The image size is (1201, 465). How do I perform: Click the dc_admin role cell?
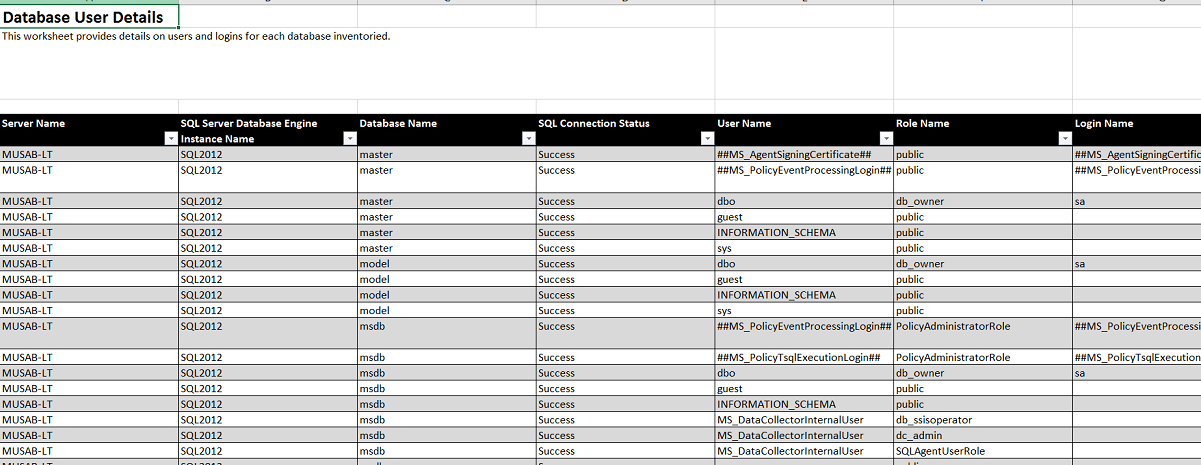(983, 435)
